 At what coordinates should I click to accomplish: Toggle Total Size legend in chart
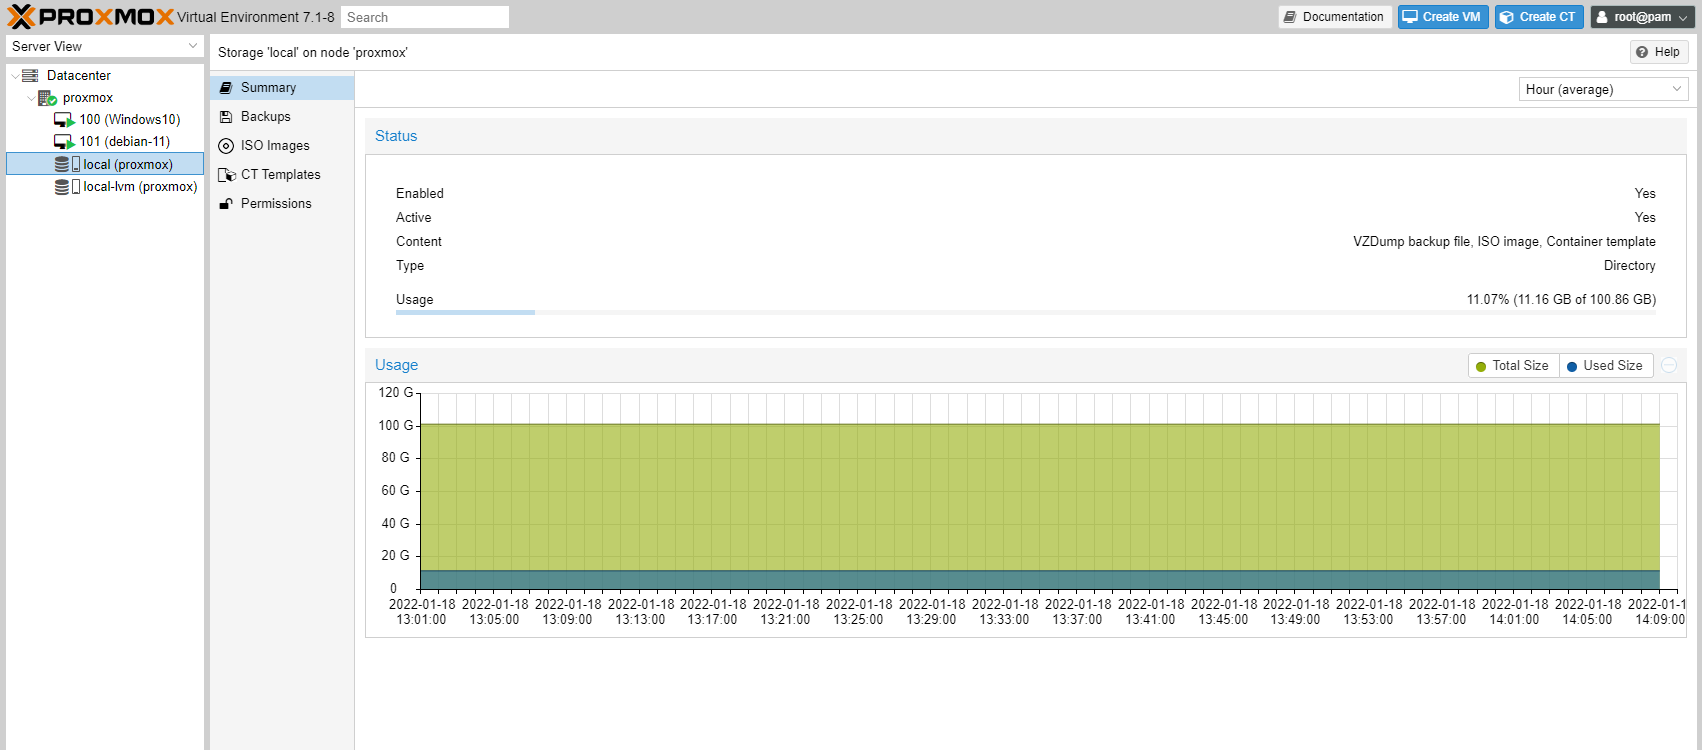point(1512,366)
